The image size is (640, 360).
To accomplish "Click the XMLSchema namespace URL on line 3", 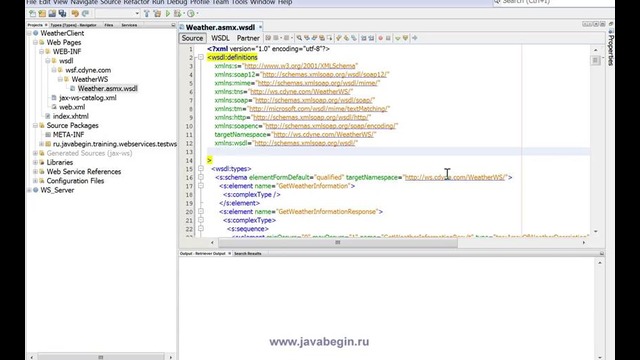I will [300, 66].
